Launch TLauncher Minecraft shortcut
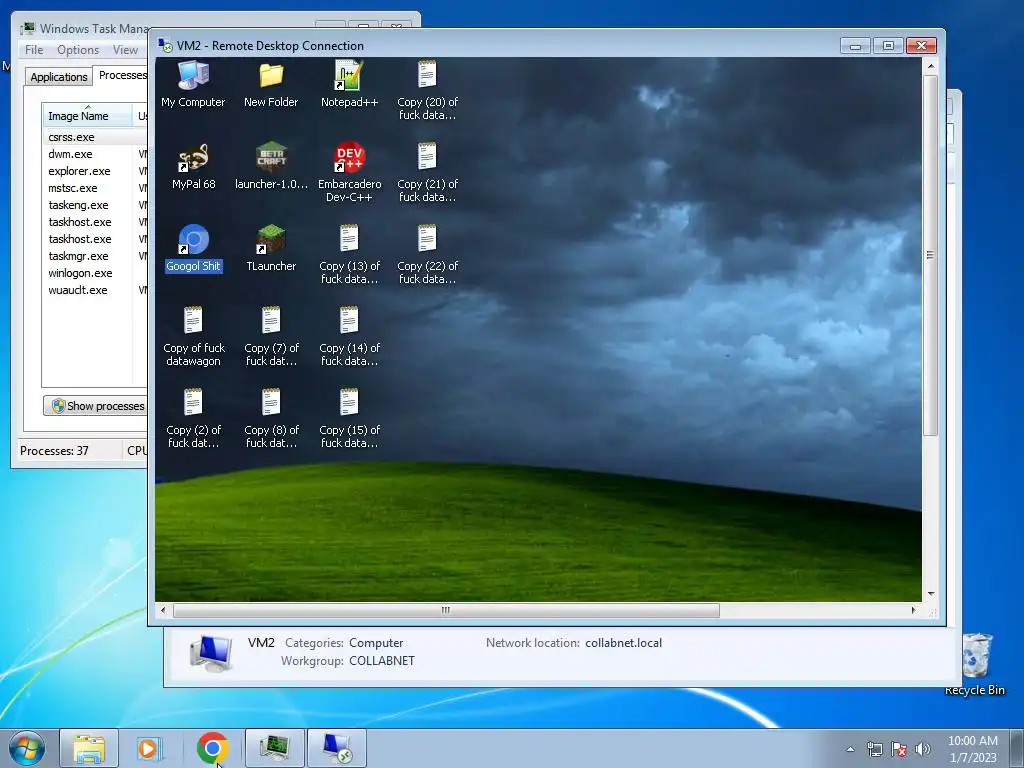This screenshot has width=1024, height=768. pos(271,248)
